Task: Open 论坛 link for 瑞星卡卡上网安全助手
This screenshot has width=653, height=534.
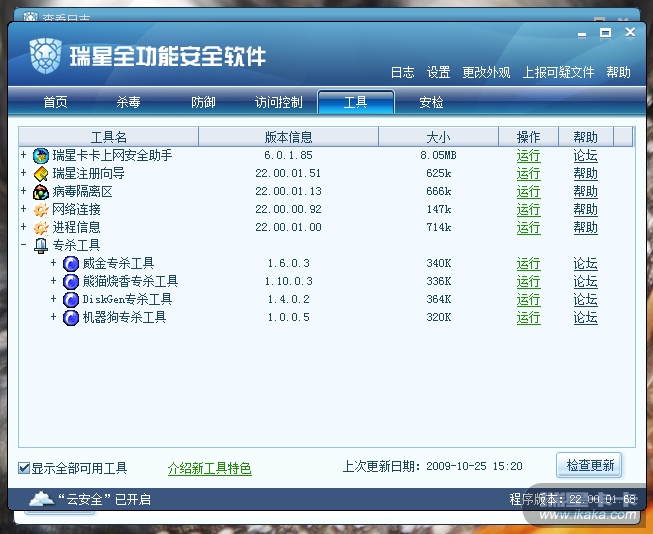Action: pos(586,156)
